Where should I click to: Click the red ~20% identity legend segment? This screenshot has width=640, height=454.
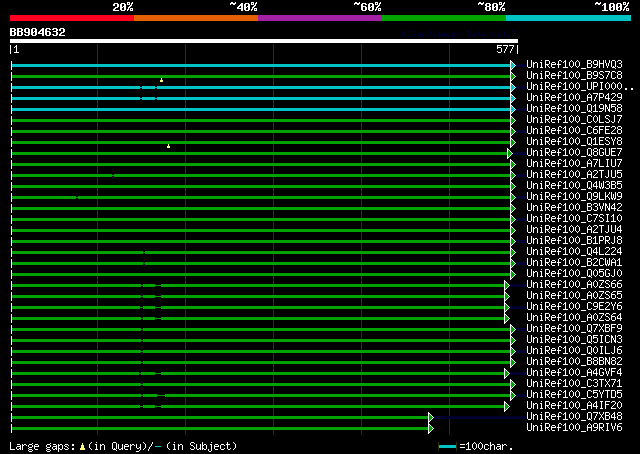click(x=71, y=18)
